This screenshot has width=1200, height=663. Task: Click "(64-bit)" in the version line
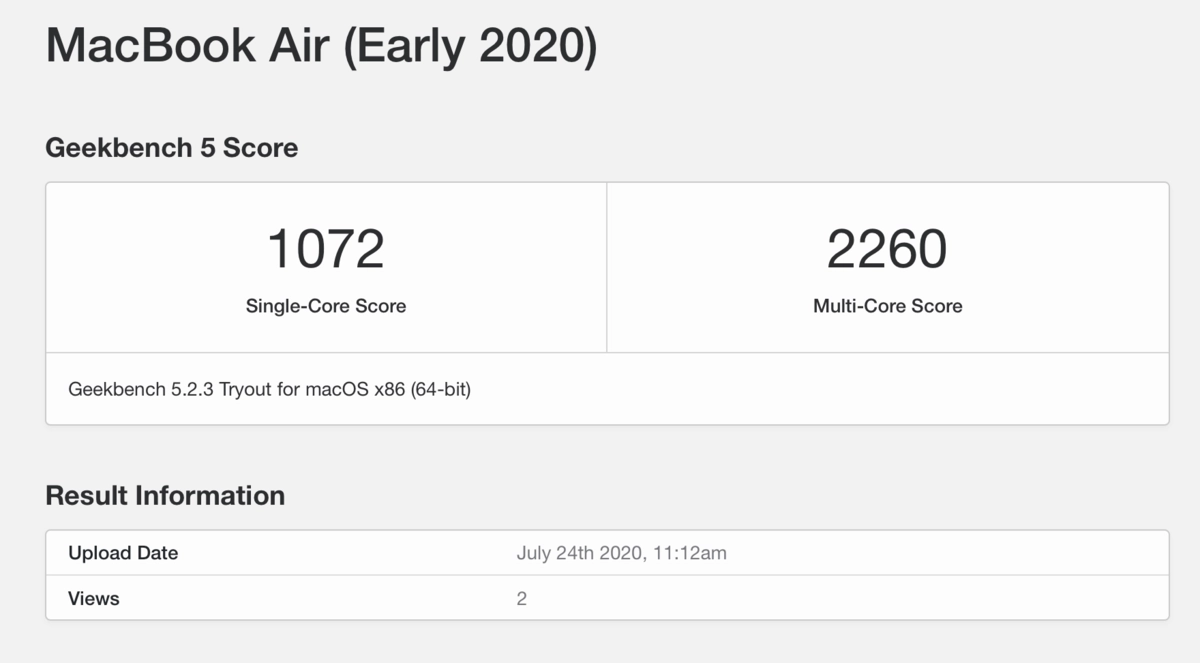click(437, 389)
